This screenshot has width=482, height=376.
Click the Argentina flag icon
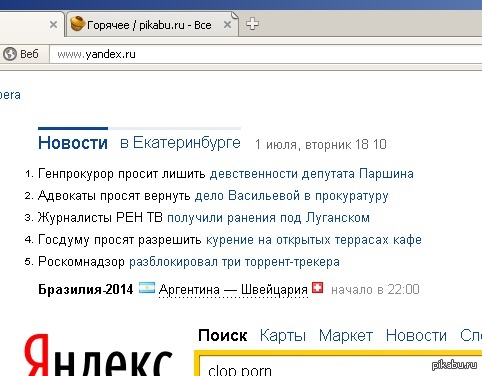click(147, 288)
